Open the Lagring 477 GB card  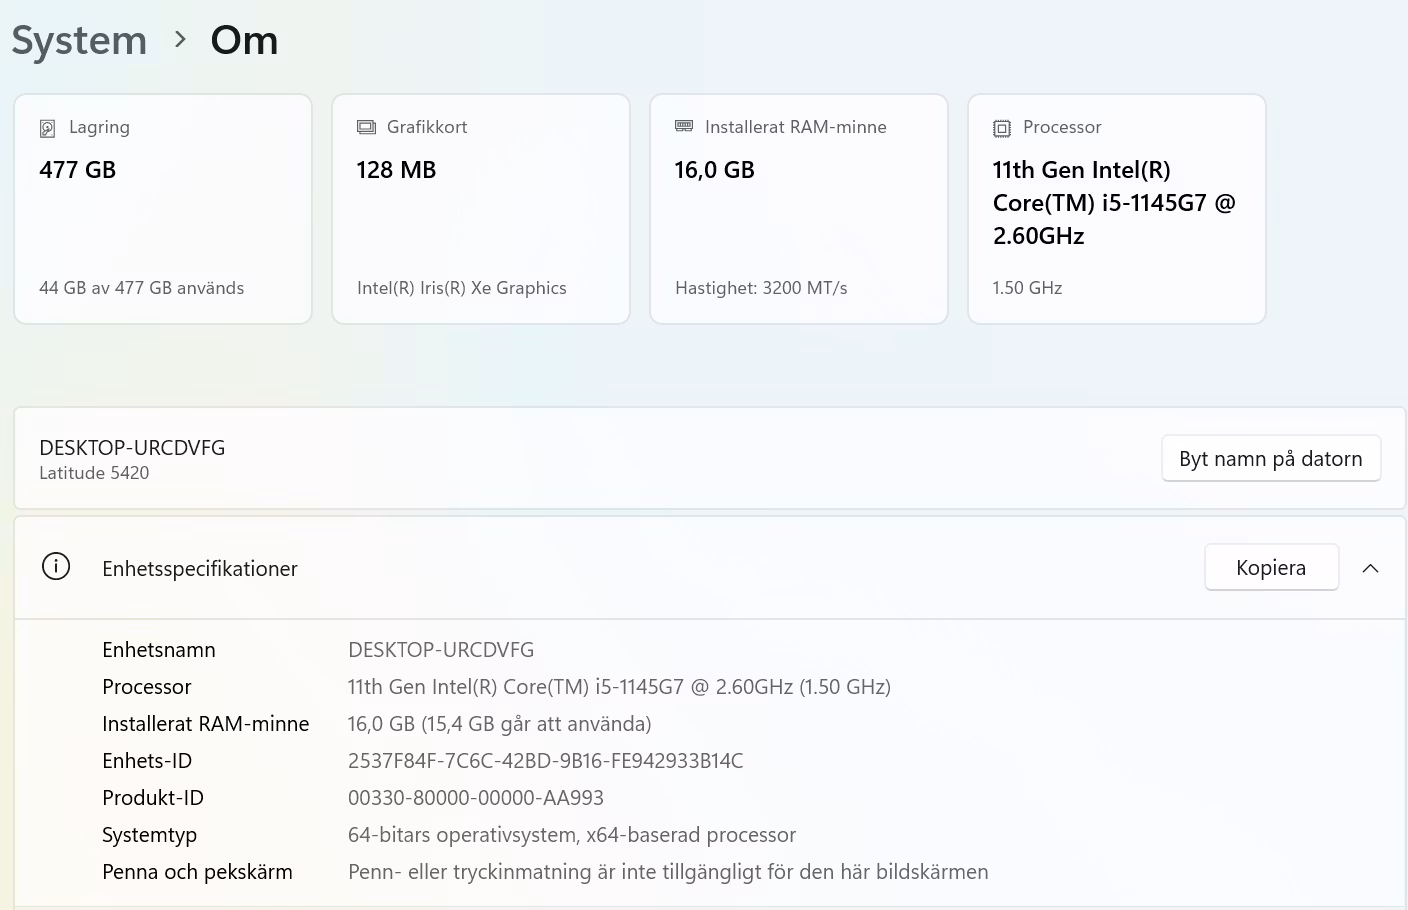(163, 209)
